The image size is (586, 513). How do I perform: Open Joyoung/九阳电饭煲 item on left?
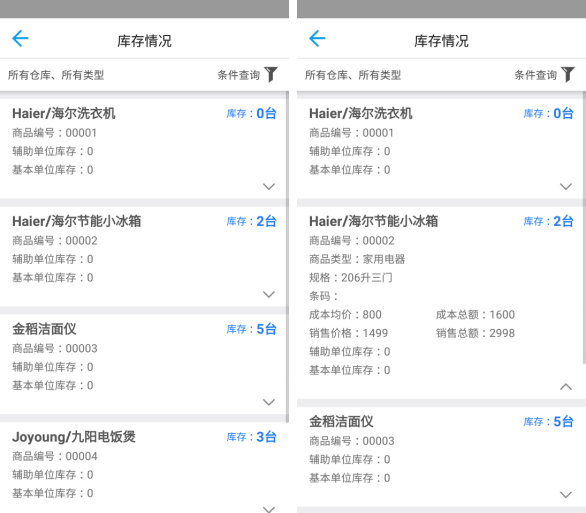pos(74,436)
